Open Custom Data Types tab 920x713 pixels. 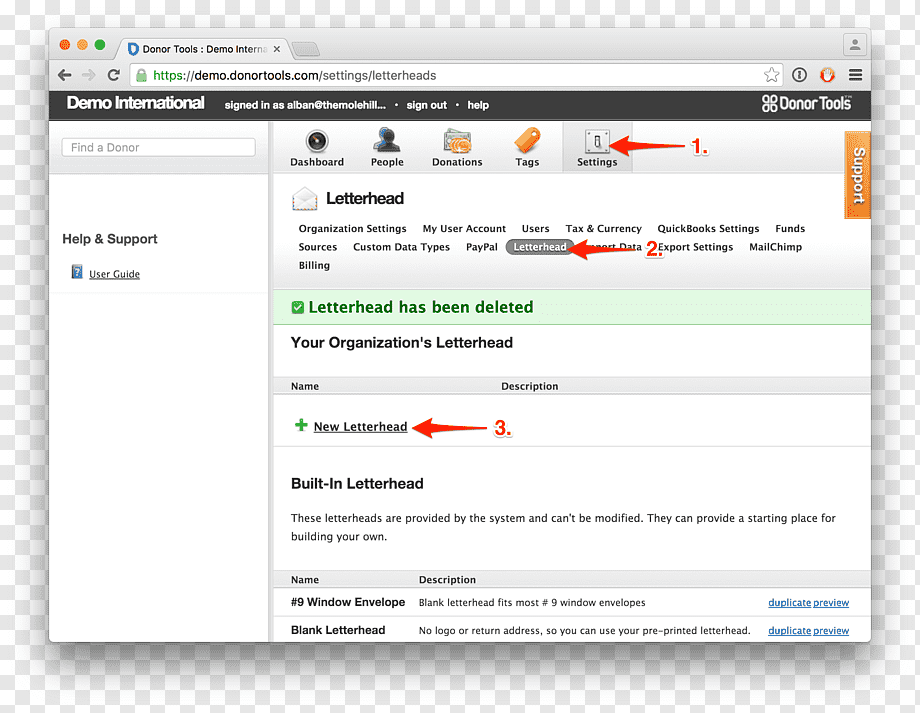tap(401, 247)
